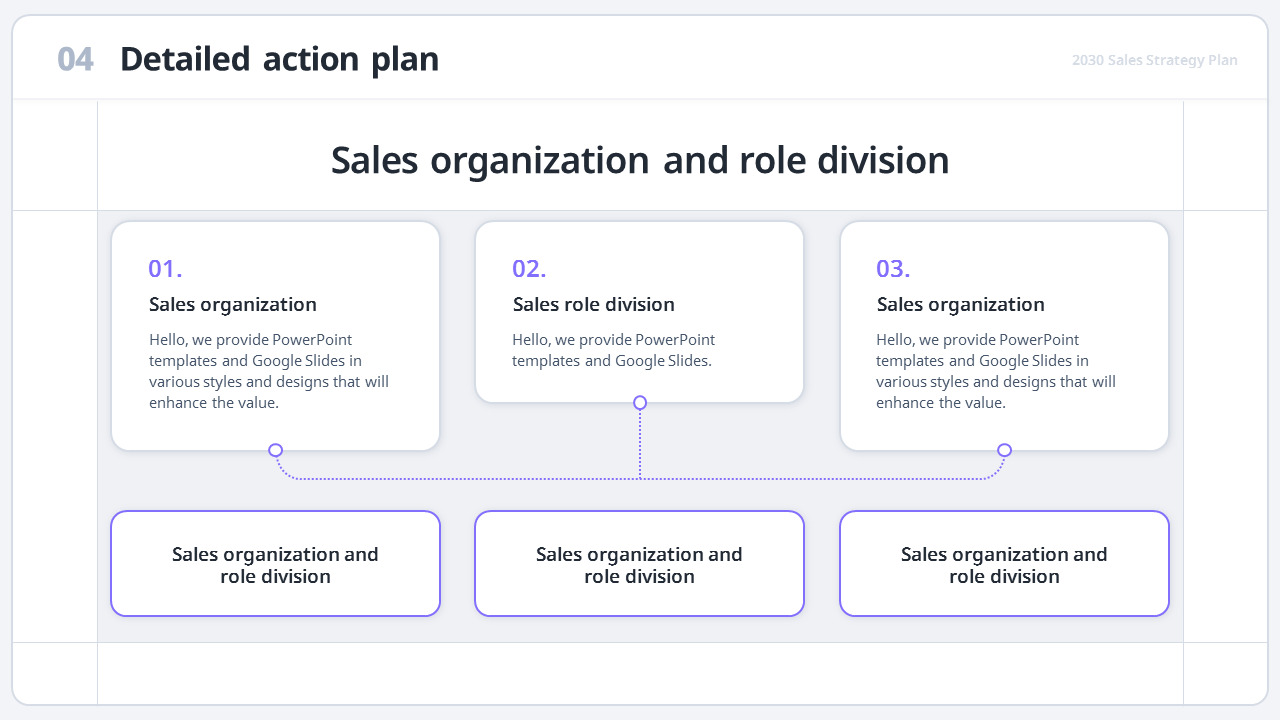This screenshot has height=720, width=1280.
Task: Select the circle connector below card 02
Action: pyautogui.click(x=639, y=402)
